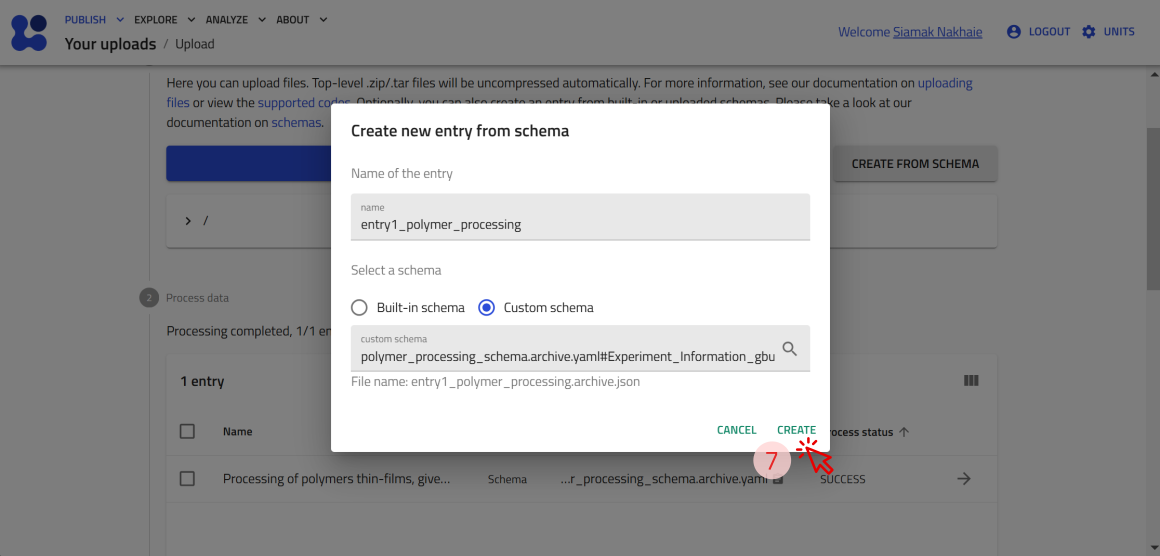Open the supported codes link
Viewport: 1160px width, 556px height.
tap(303, 103)
